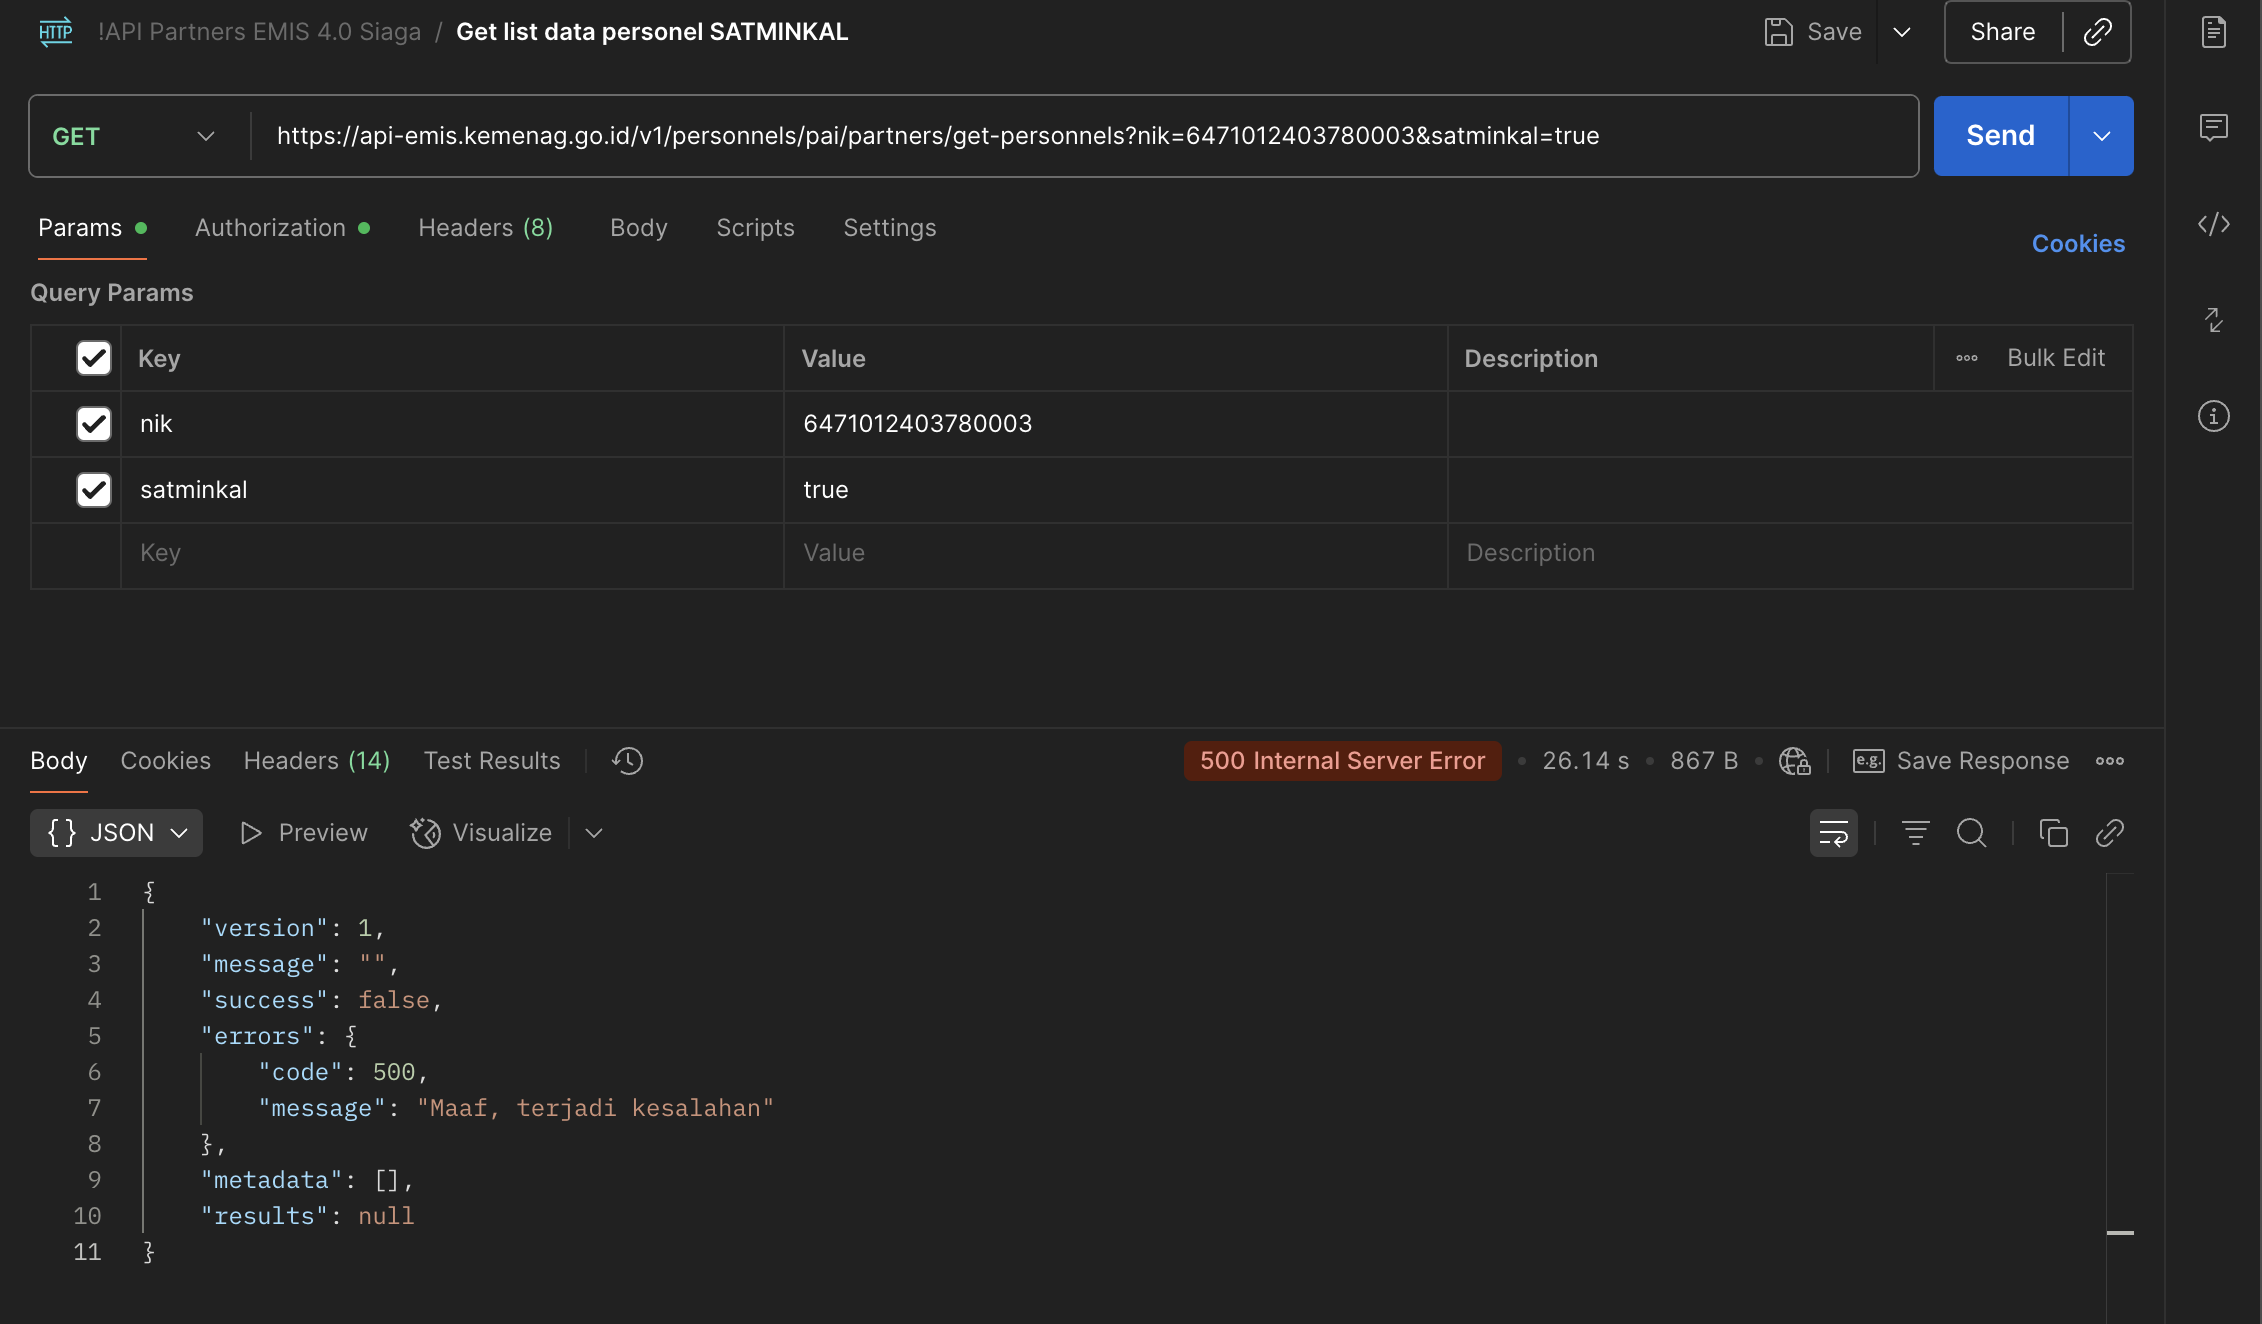Toggle the select-all params header checkbox
Image resolution: width=2262 pixels, height=1324 pixels.
(x=94, y=358)
